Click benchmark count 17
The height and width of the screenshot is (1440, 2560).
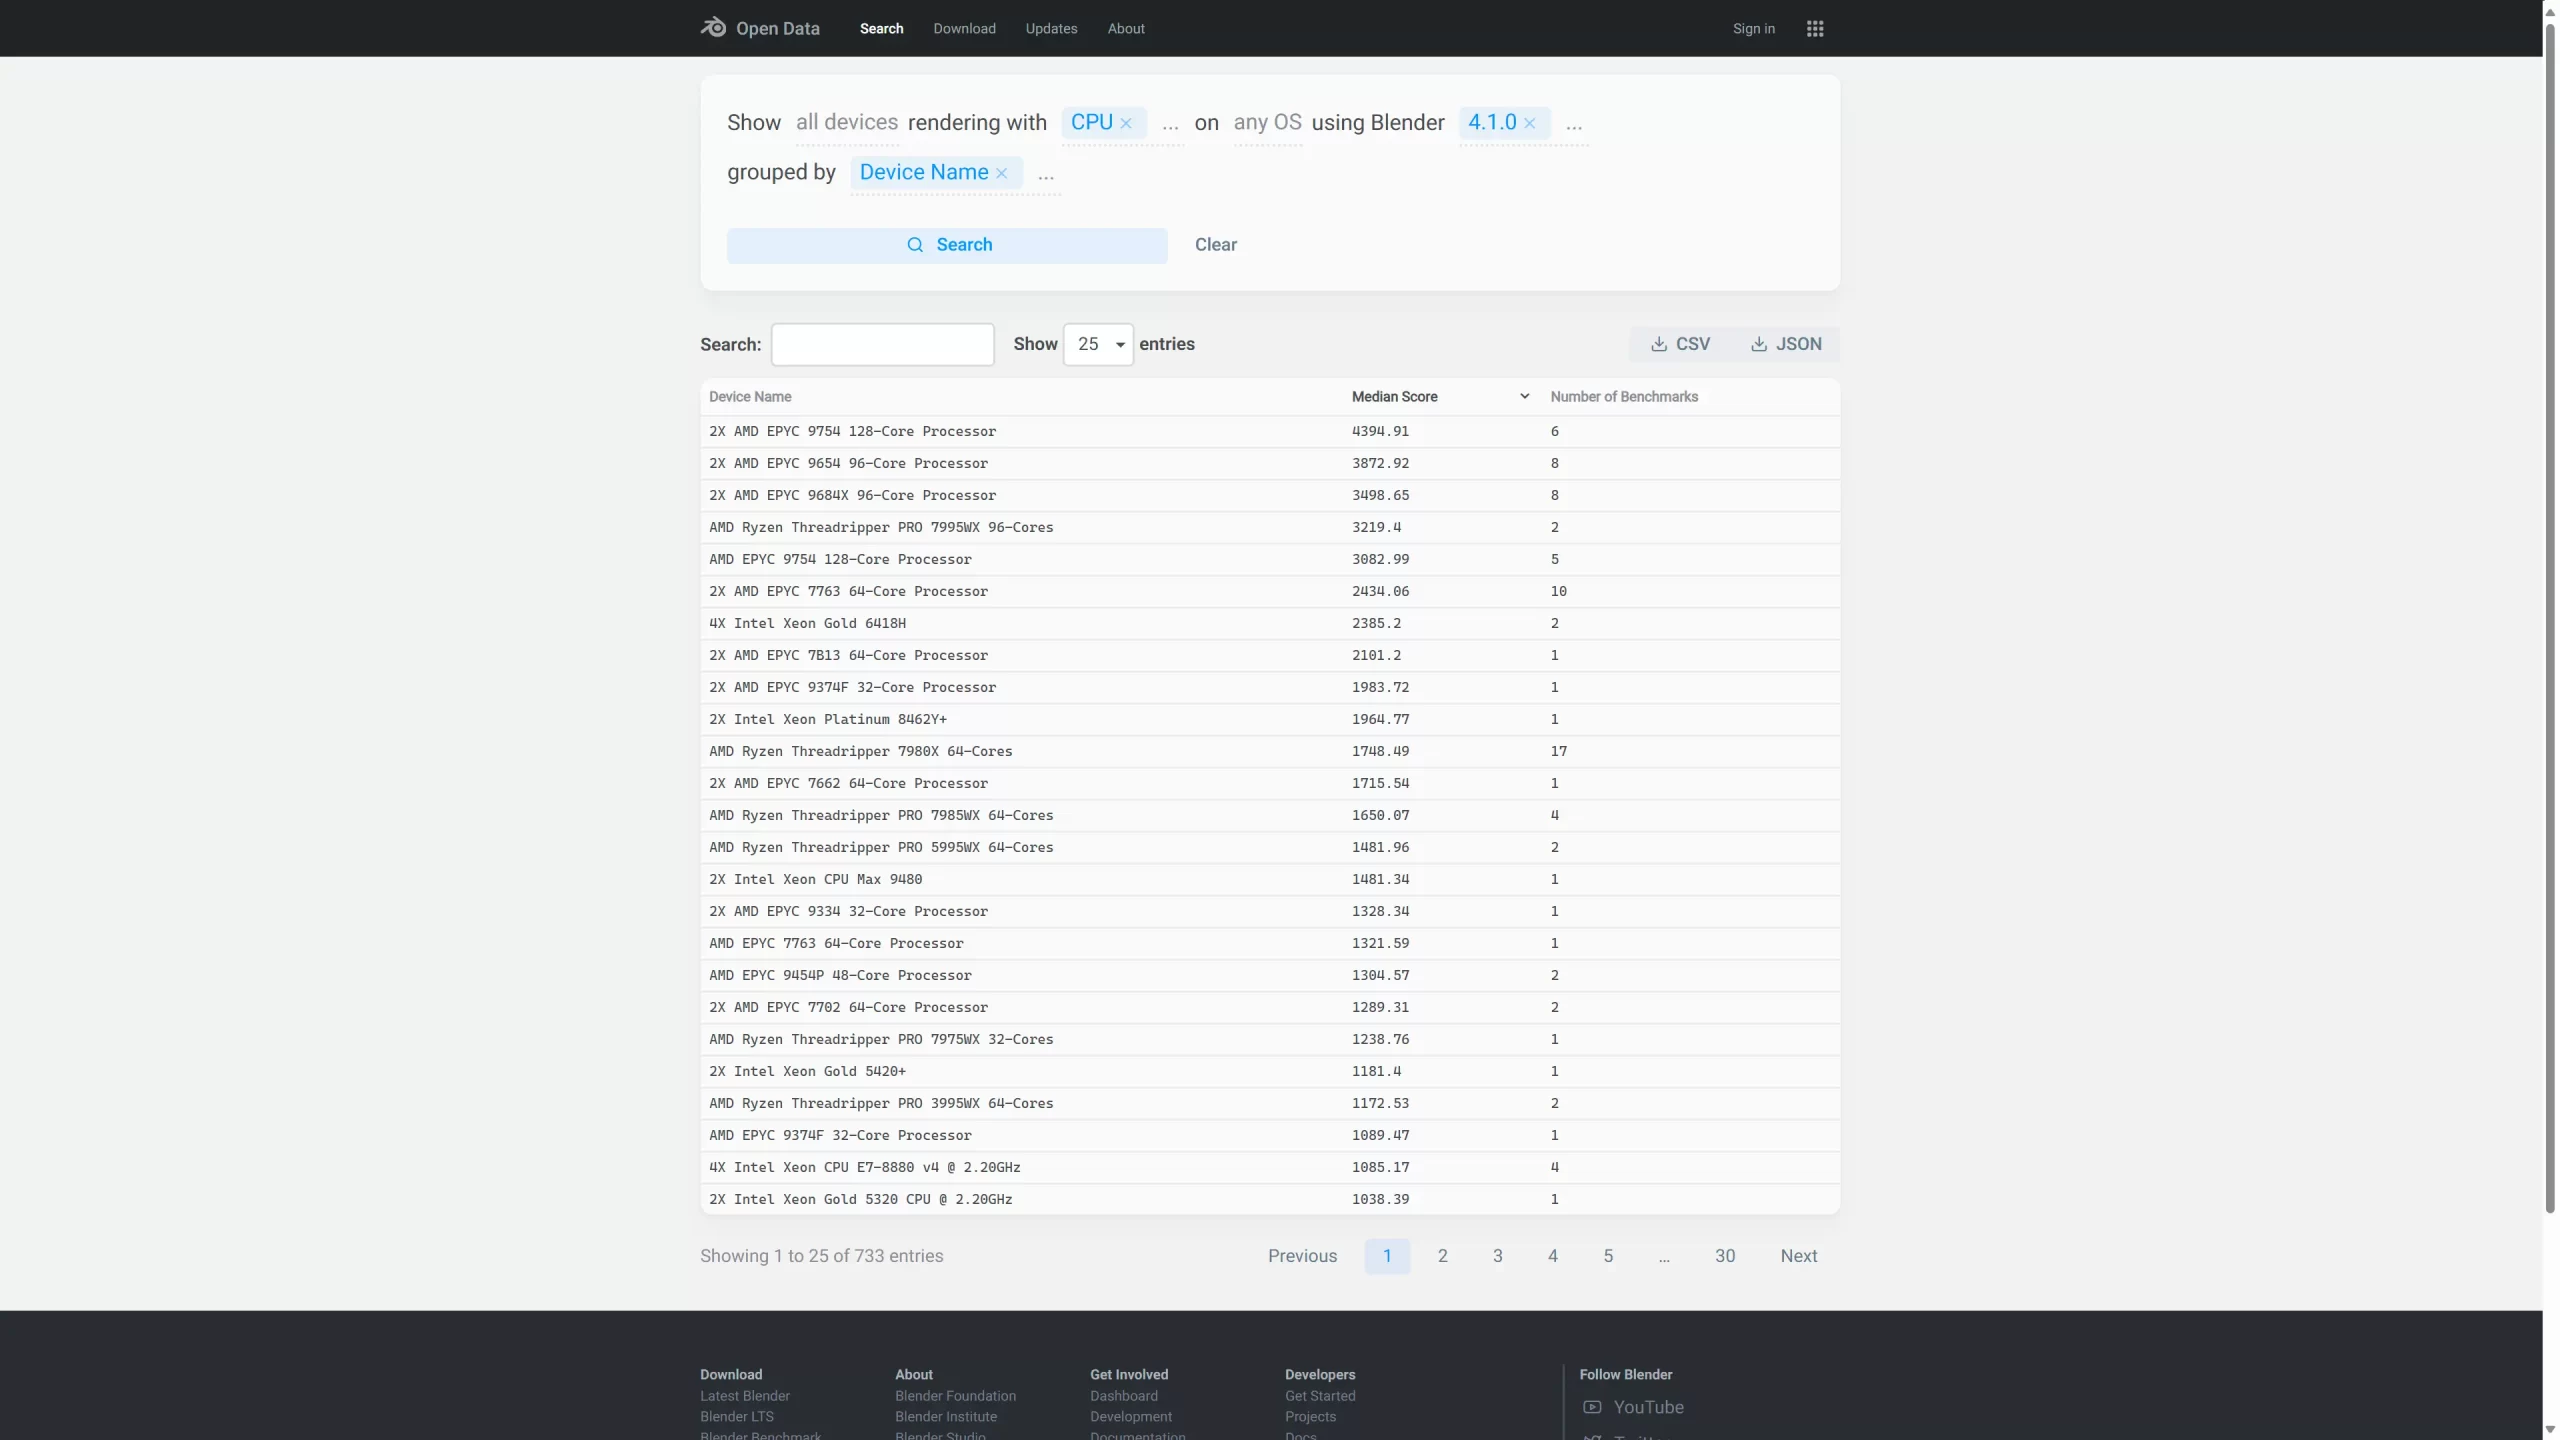tap(1558, 752)
